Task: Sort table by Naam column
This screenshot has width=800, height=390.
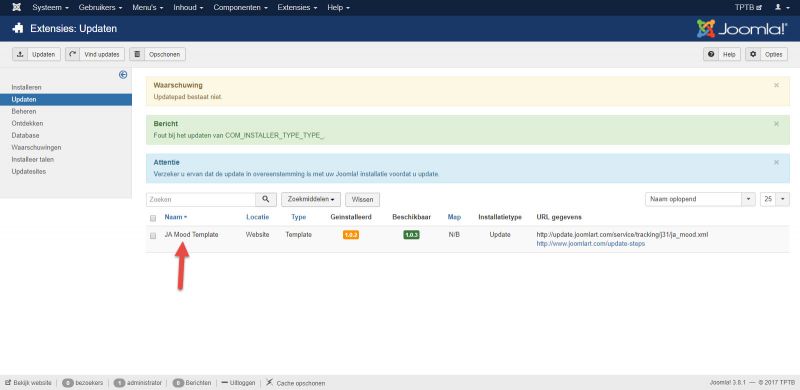Action: (176, 217)
